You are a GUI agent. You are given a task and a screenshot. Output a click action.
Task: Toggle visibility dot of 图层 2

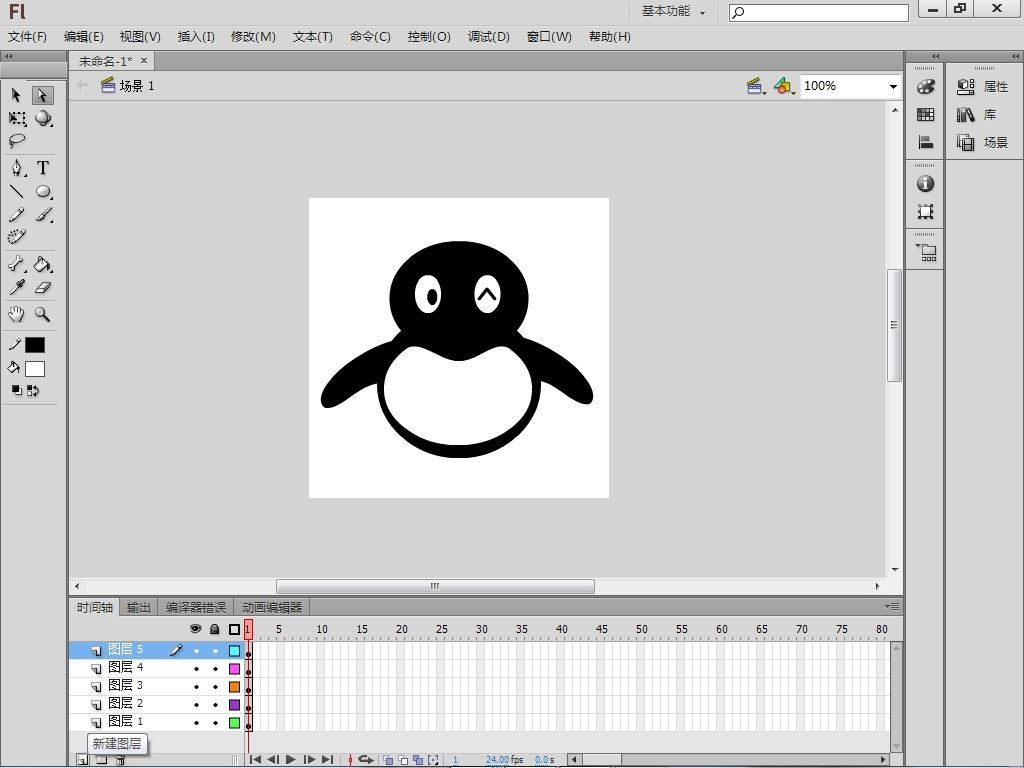pos(196,705)
